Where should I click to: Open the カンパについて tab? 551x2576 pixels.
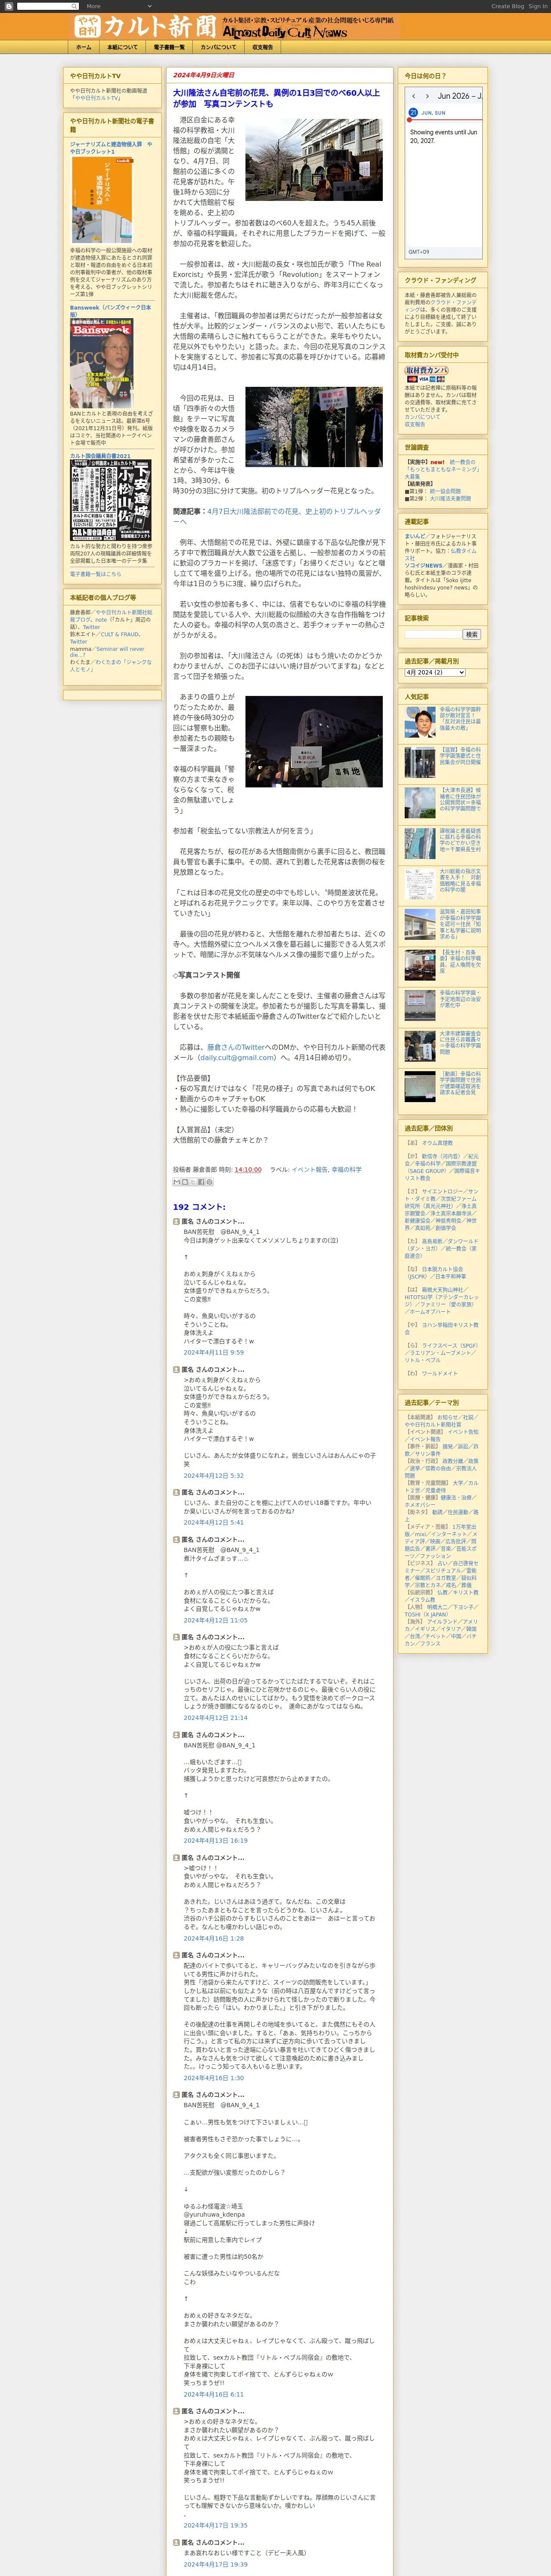coord(218,47)
